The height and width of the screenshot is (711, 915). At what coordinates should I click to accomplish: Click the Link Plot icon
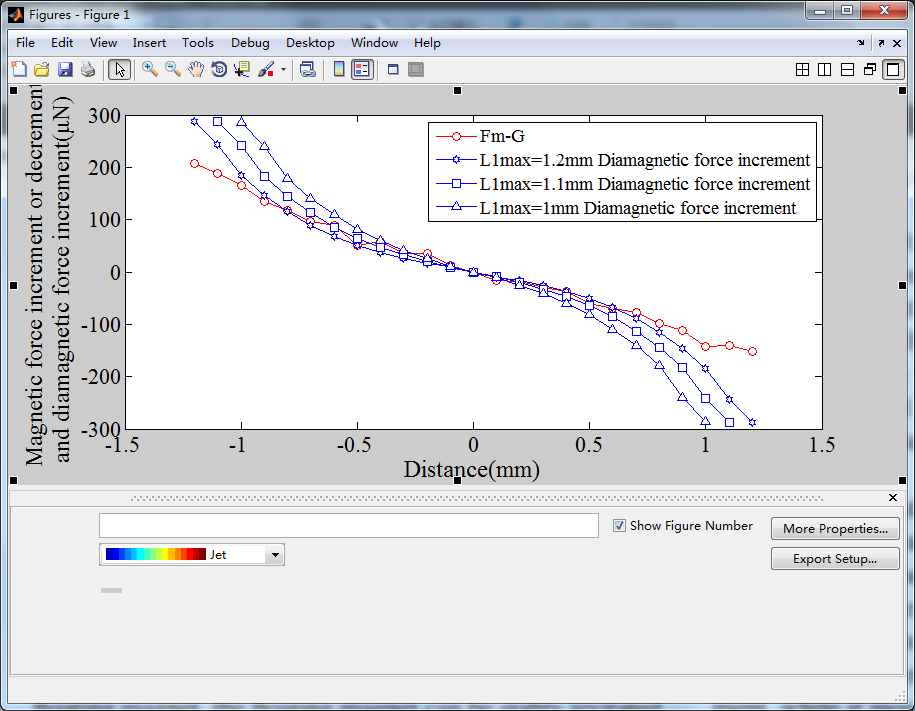pyautogui.click(x=308, y=69)
